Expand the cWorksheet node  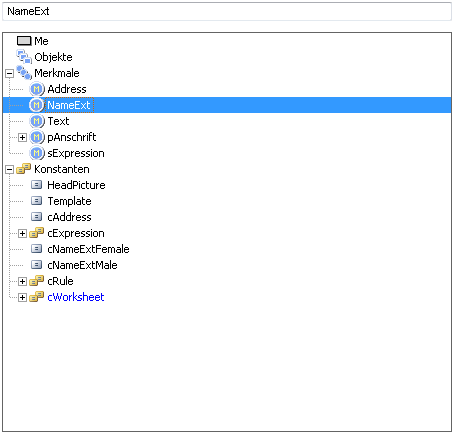point(22,297)
